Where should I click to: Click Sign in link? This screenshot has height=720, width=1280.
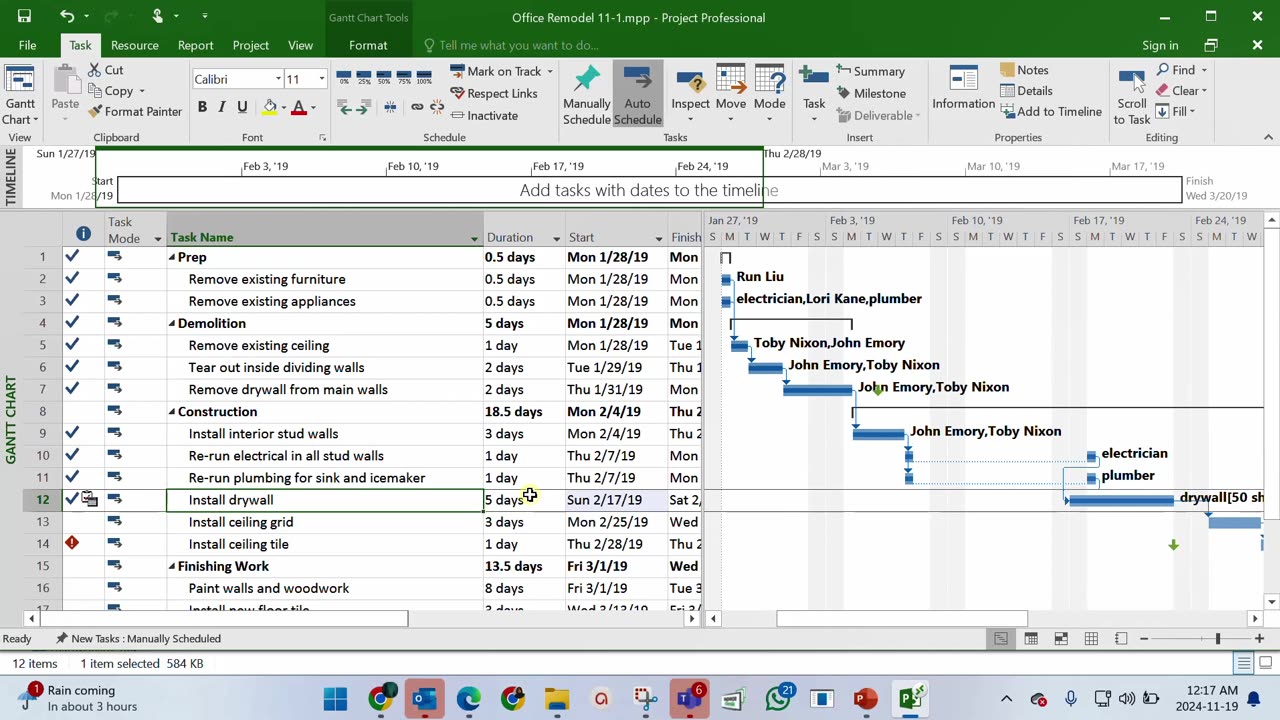(x=1160, y=45)
